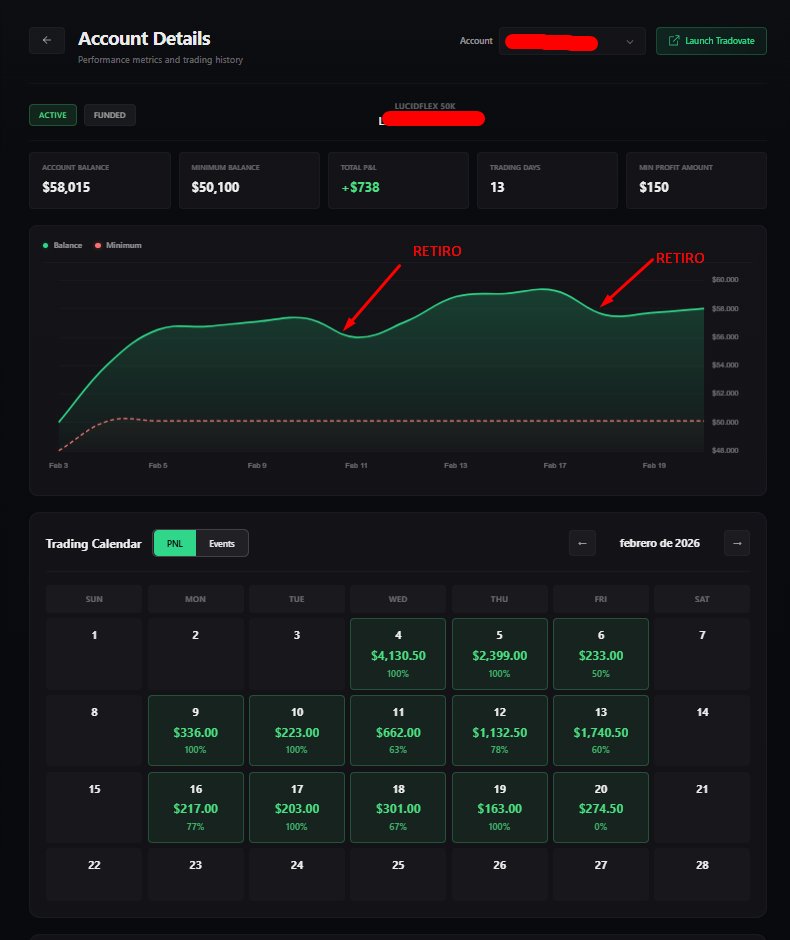Screen dimensions: 790x940
Task: Switch calendar to PNL view
Action: pos(174,544)
